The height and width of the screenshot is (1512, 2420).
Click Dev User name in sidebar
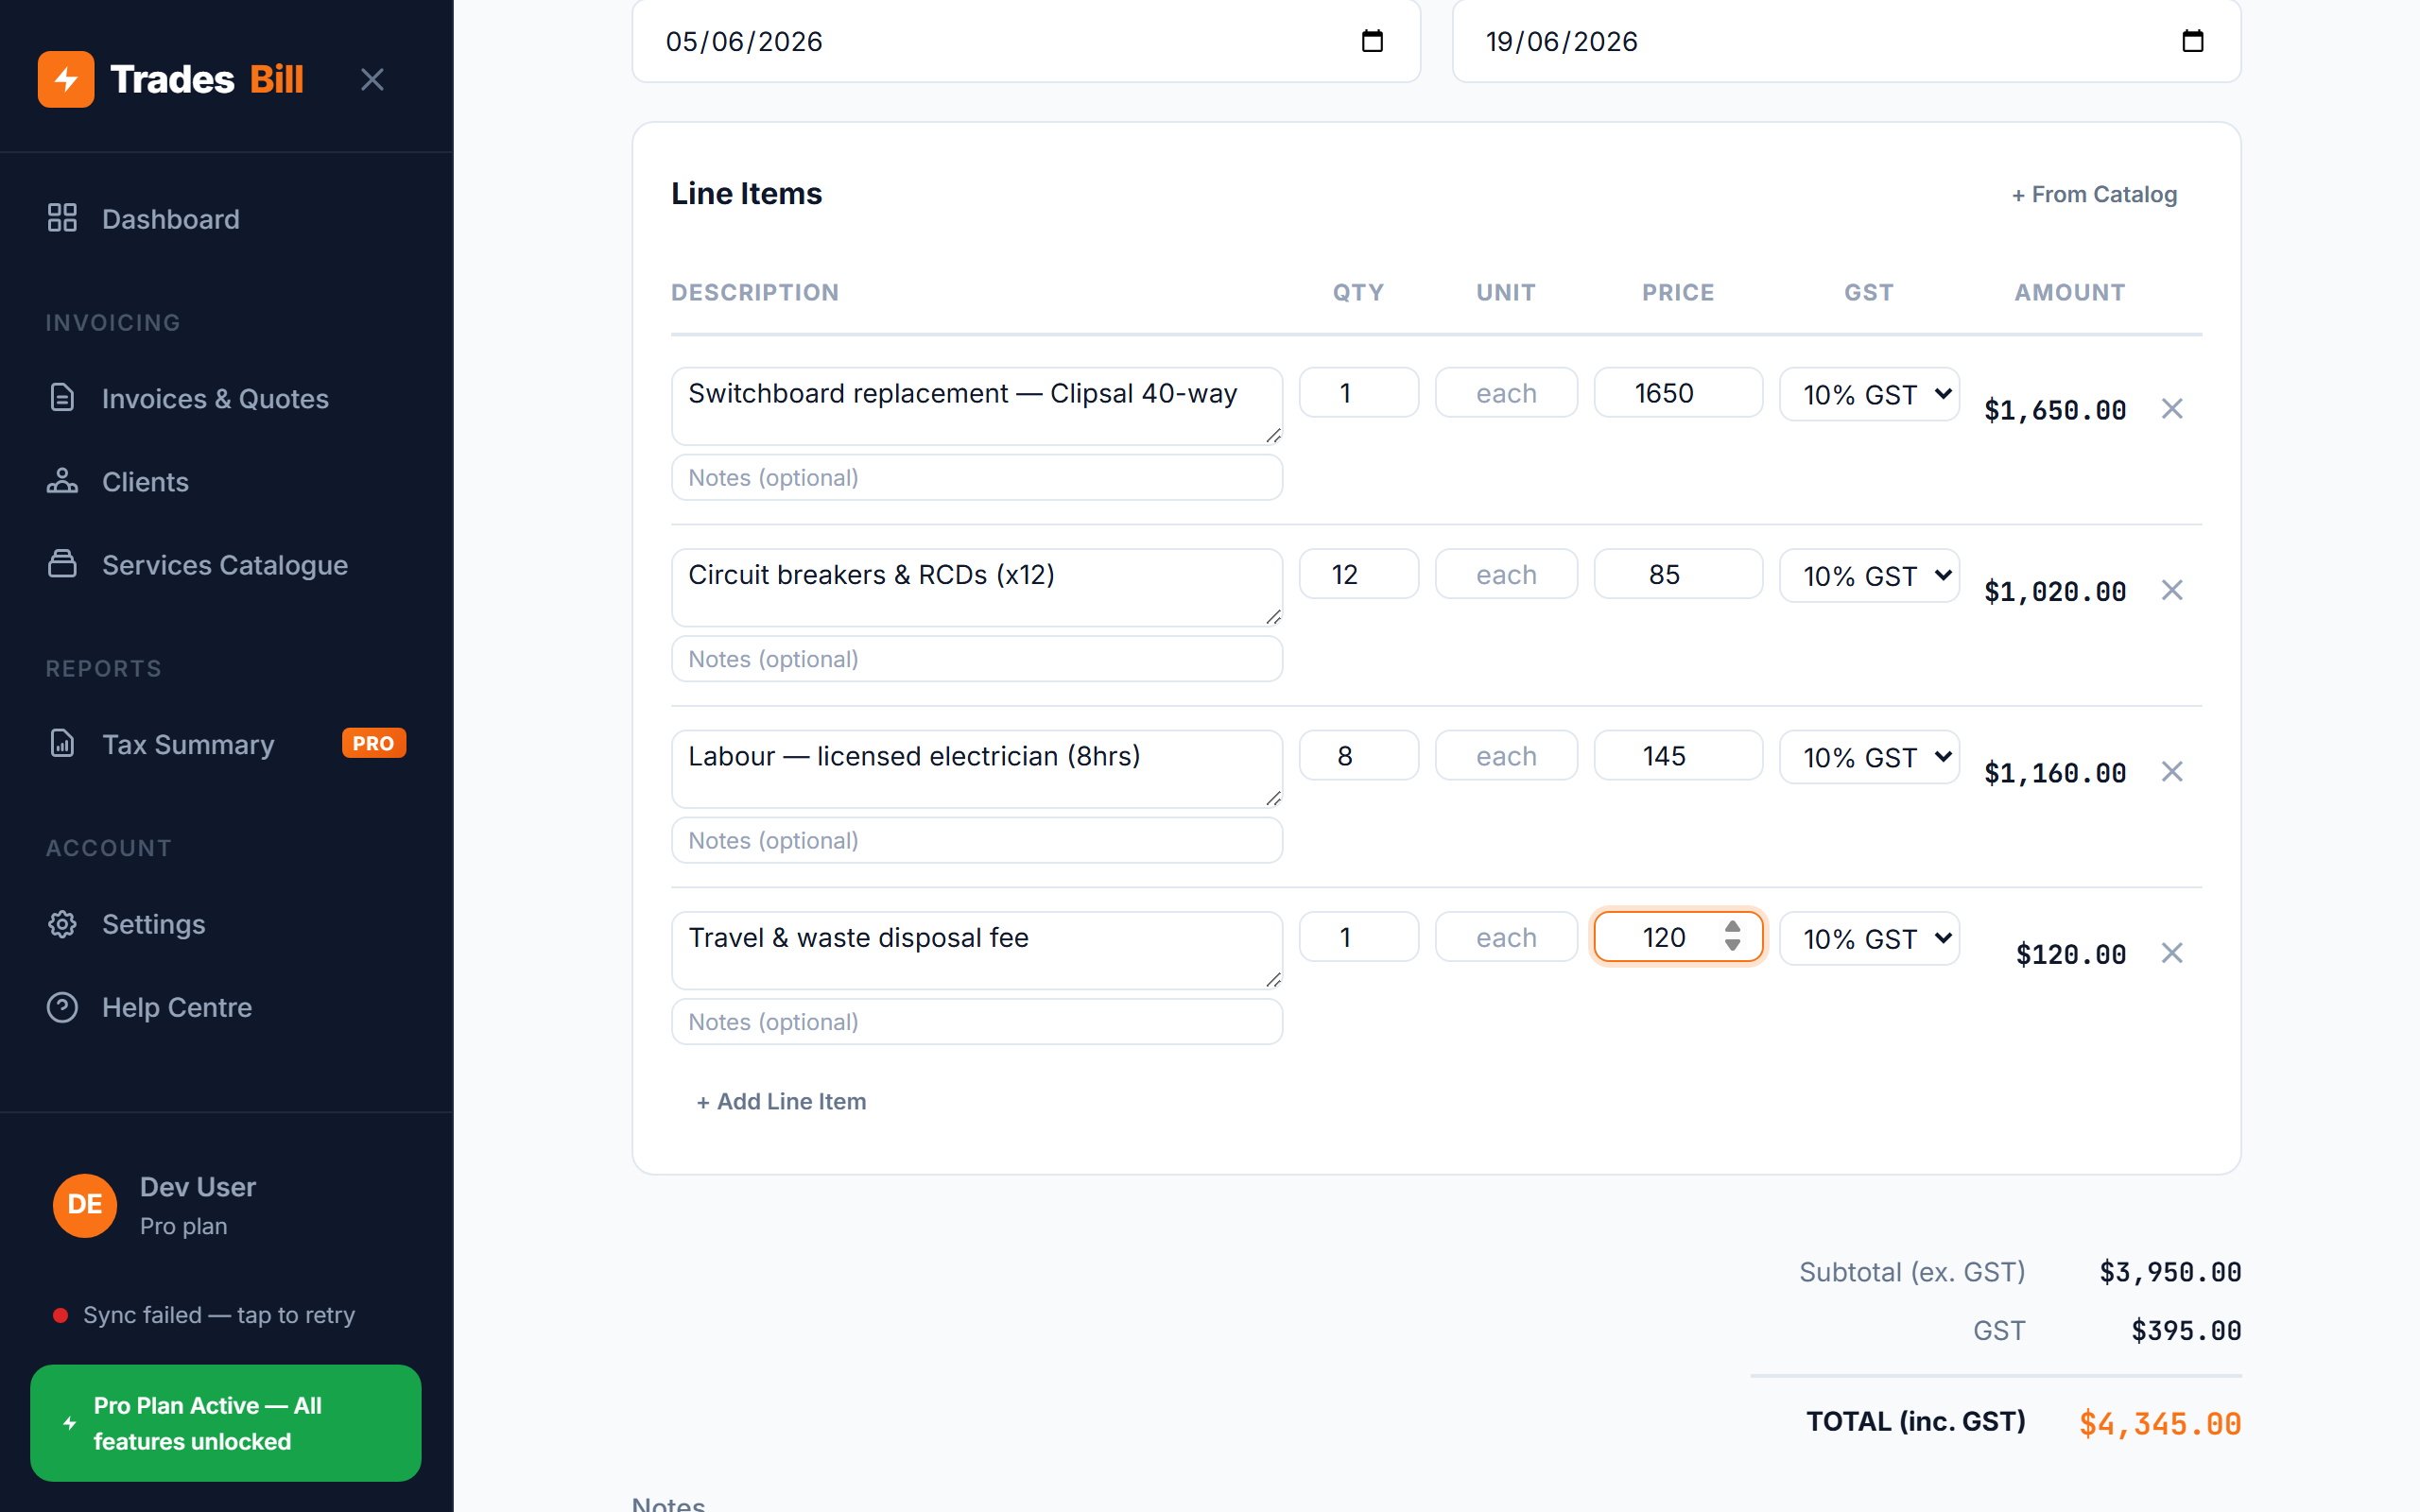198,1187
